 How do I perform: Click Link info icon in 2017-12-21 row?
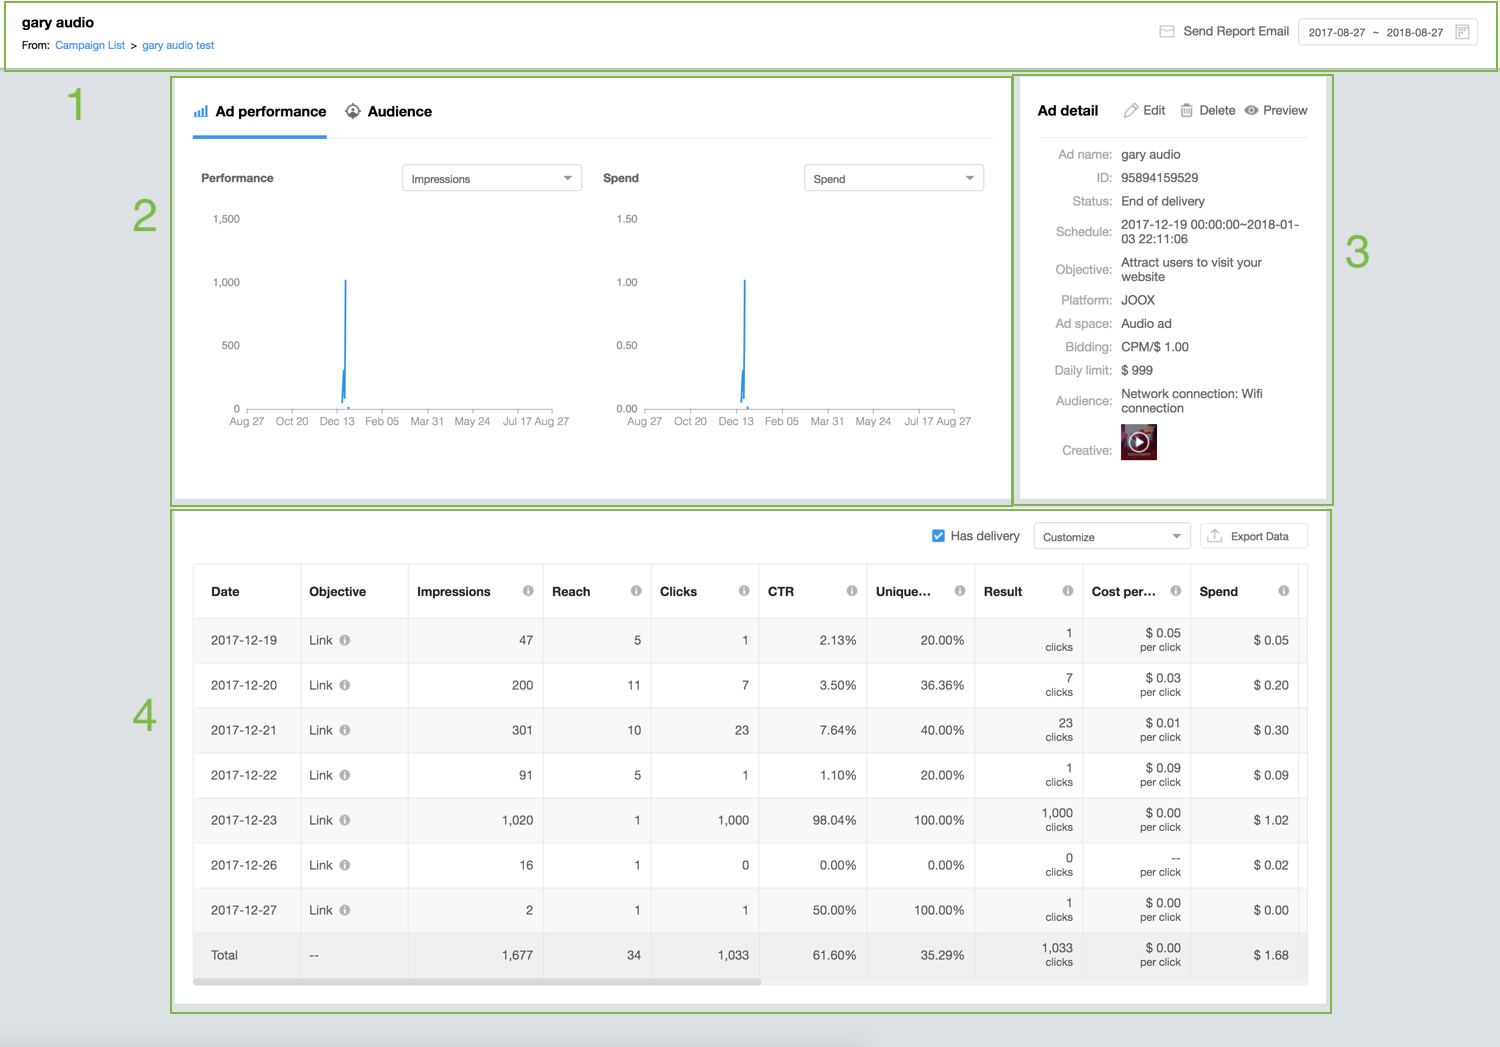coord(345,730)
